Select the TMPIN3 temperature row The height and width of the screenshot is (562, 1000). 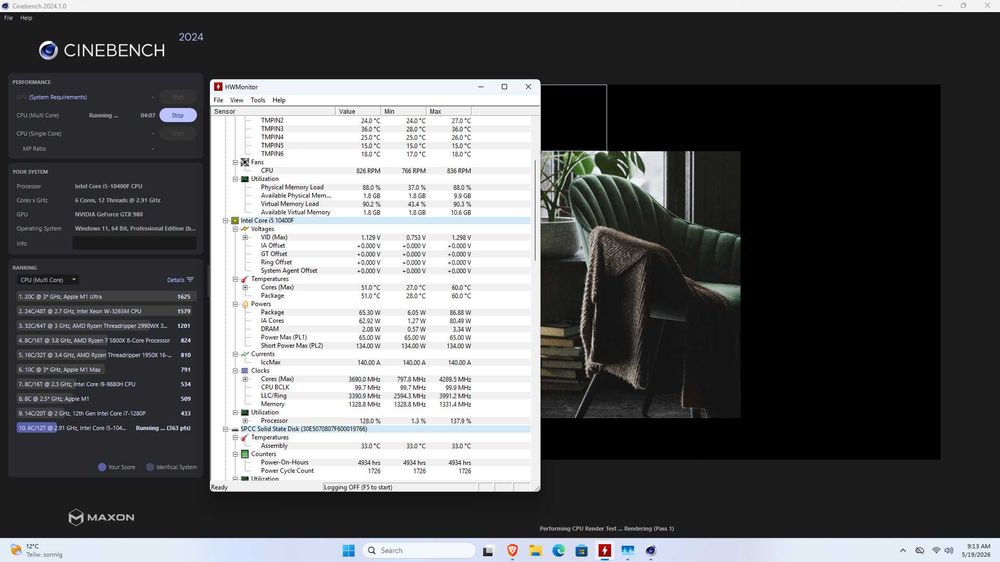point(371,128)
